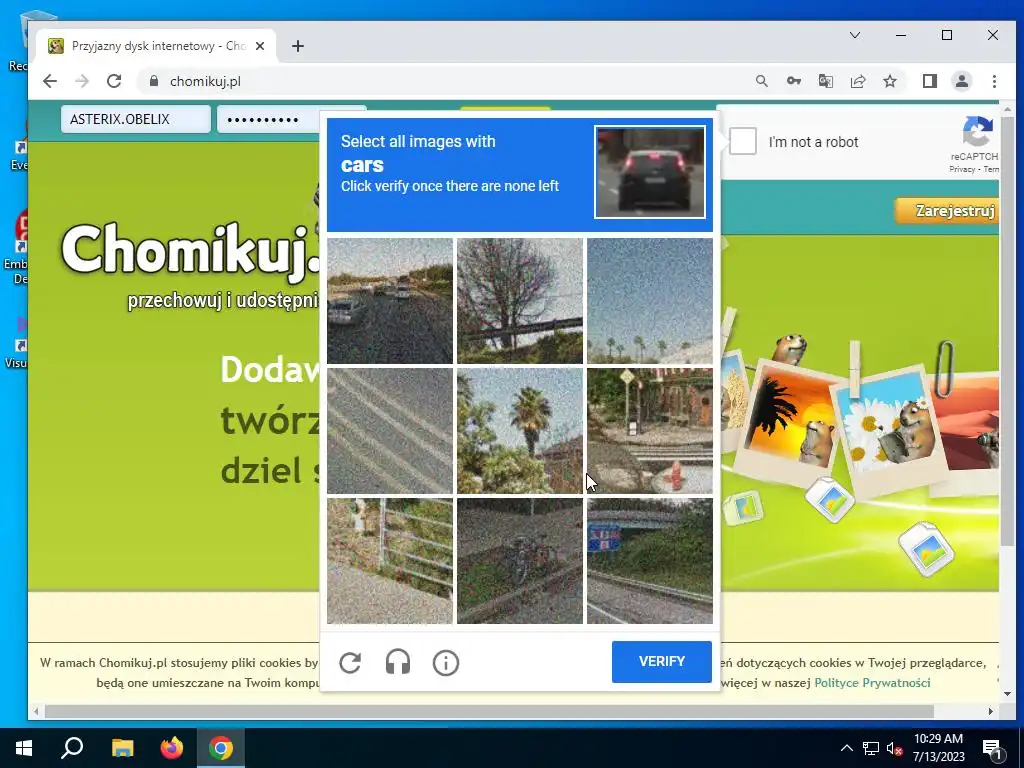Click the reCAPTCHA reload challenge icon

tap(351, 662)
